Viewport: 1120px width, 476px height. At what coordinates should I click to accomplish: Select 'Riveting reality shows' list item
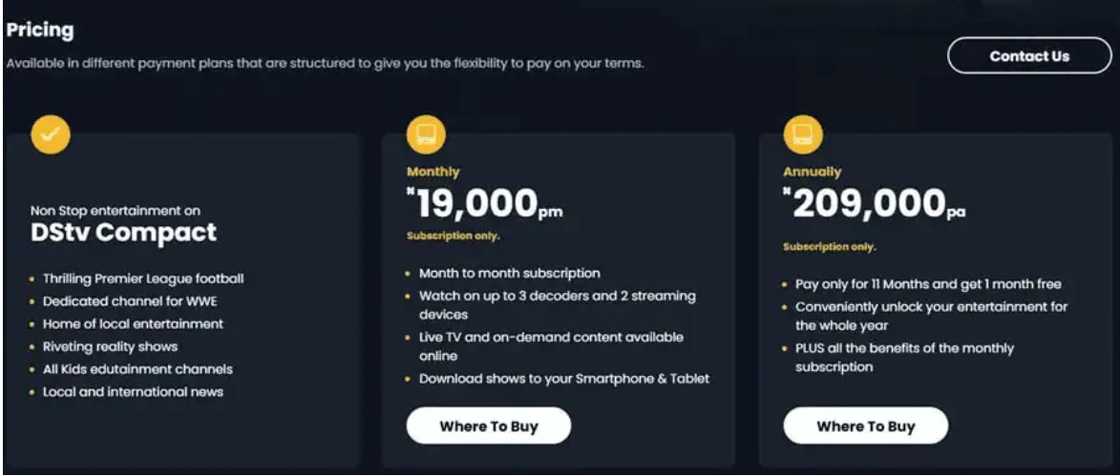coord(110,346)
